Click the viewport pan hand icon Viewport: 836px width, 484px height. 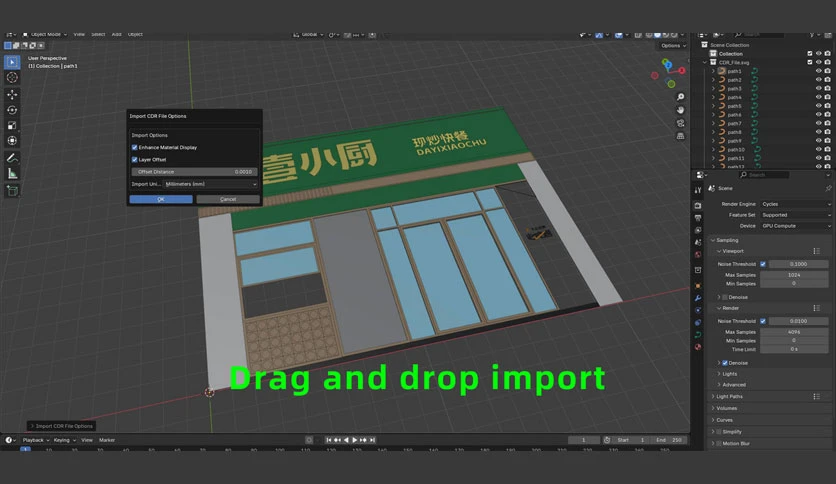coord(680,110)
